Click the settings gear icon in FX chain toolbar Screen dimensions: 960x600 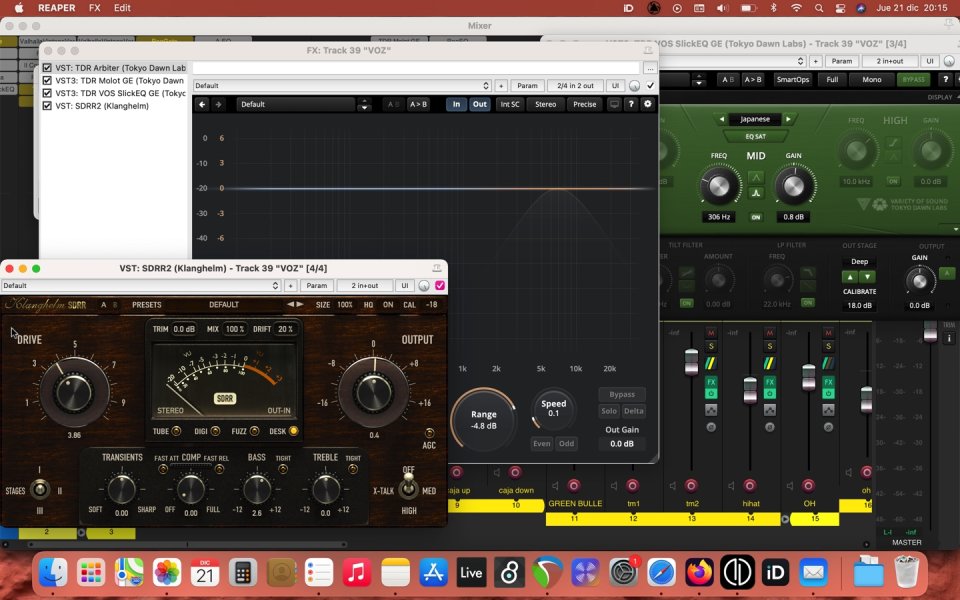(648, 104)
